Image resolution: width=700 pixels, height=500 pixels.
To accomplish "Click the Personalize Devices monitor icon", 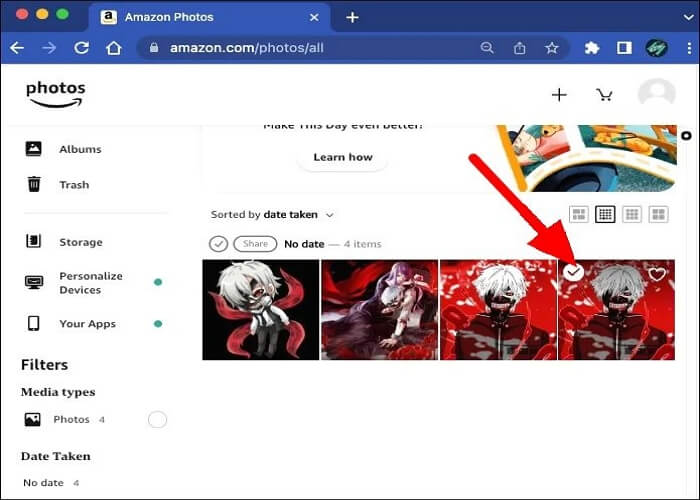I will pos(34,282).
